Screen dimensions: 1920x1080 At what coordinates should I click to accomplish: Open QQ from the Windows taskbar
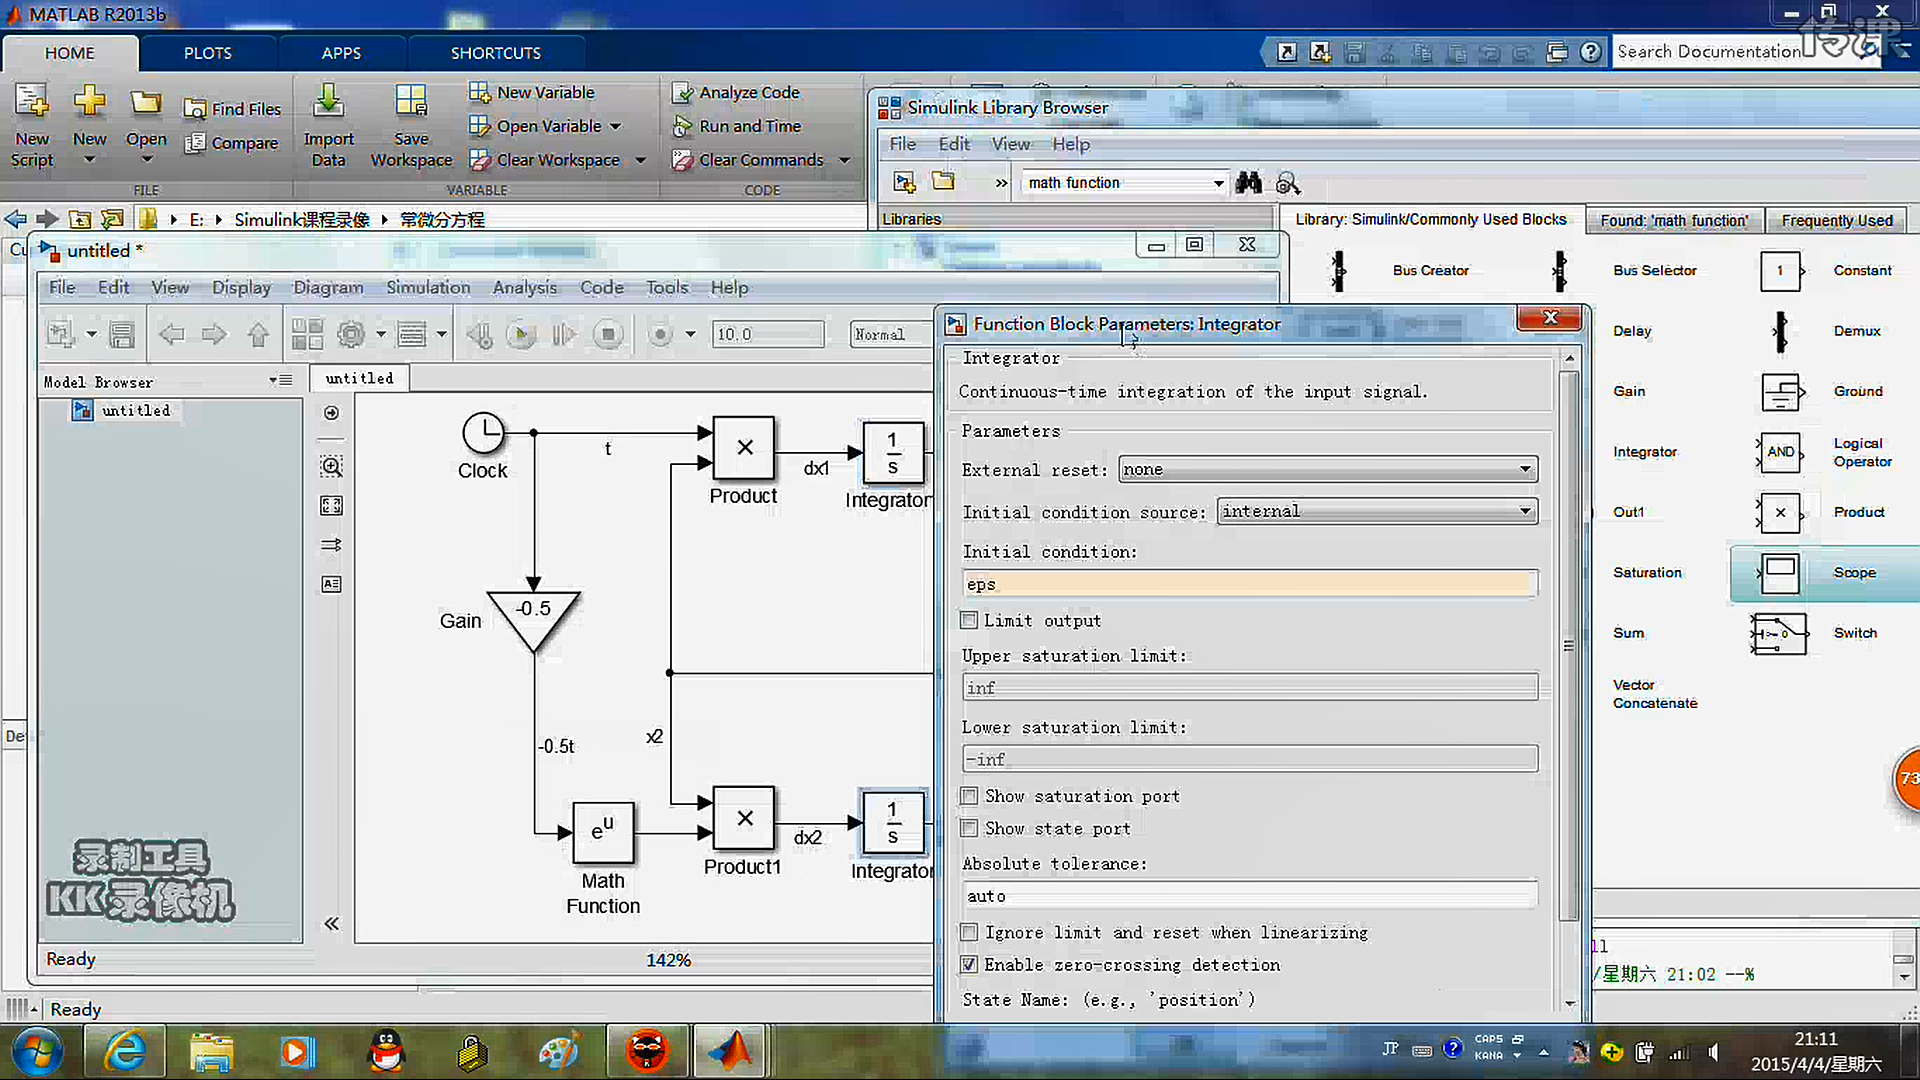385,1051
